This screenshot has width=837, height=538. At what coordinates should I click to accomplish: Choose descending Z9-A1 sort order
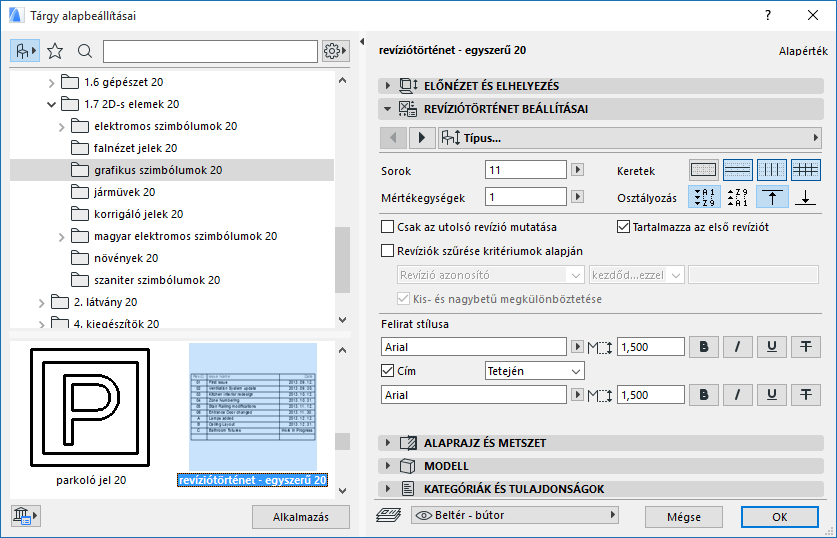pyautogui.click(x=738, y=197)
